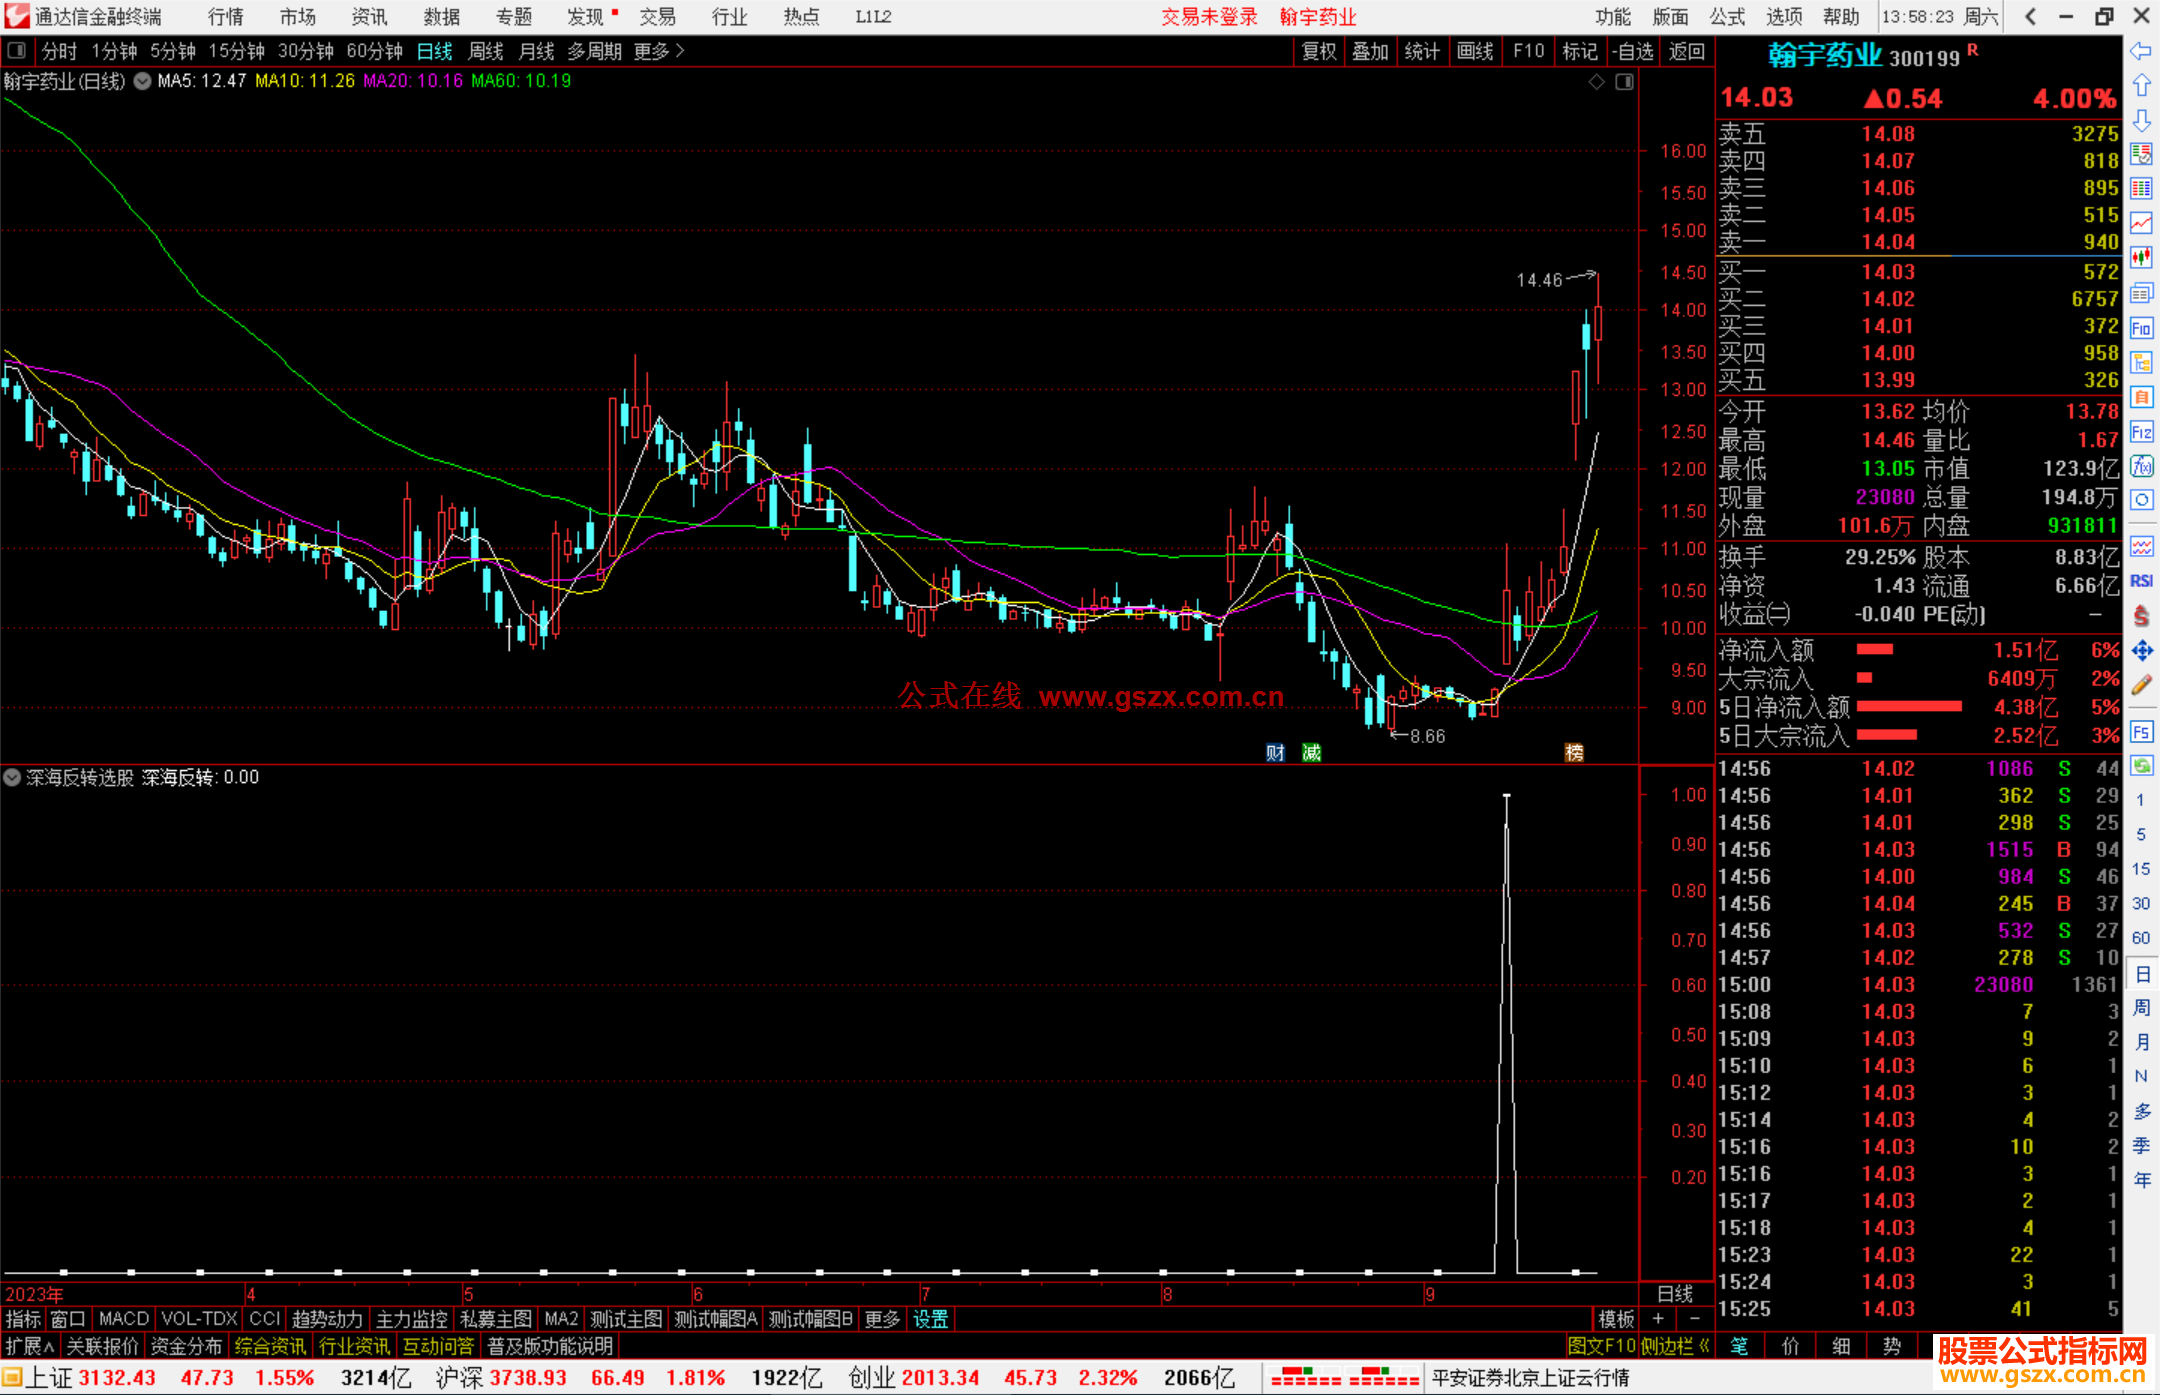Click the back arrow icon in right sidebar
The height and width of the screenshot is (1395, 2160).
click(x=2141, y=51)
